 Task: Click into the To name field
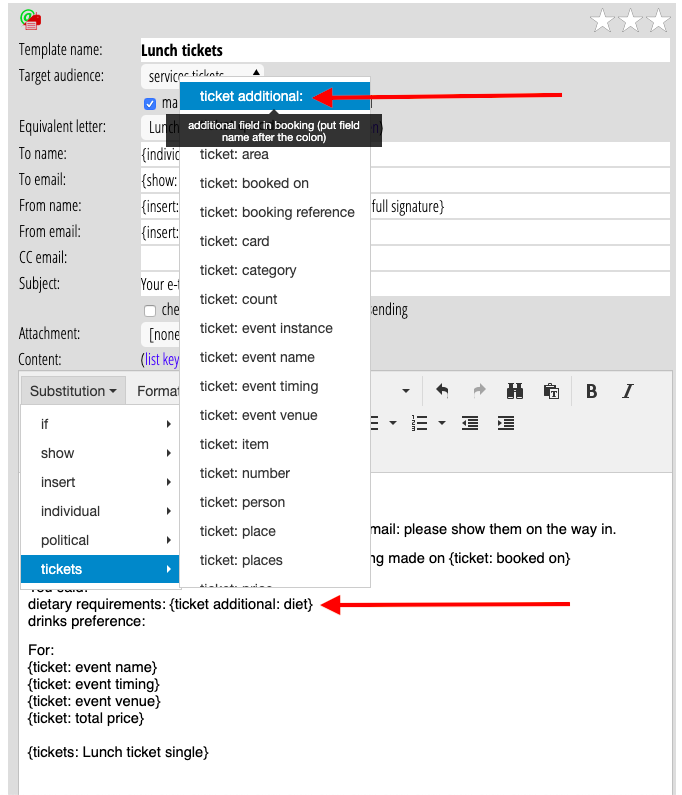pos(405,154)
